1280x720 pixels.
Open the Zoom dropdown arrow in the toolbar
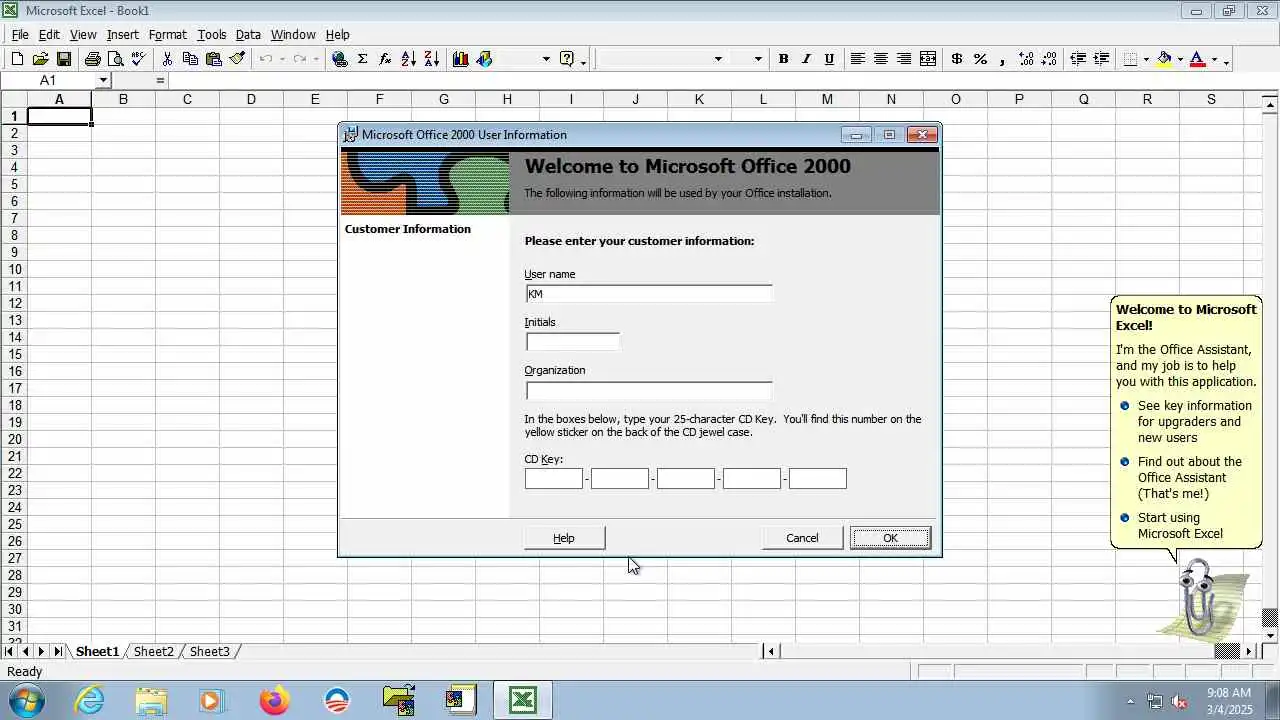click(x=546, y=59)
